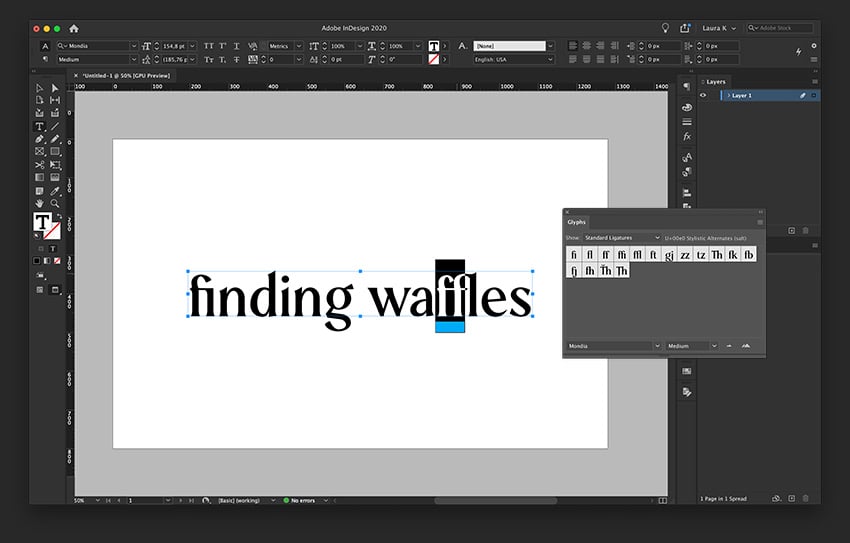850x543 pixels.
Task: Activate the Zoom tool magnifier
Action: coord(55,204)
